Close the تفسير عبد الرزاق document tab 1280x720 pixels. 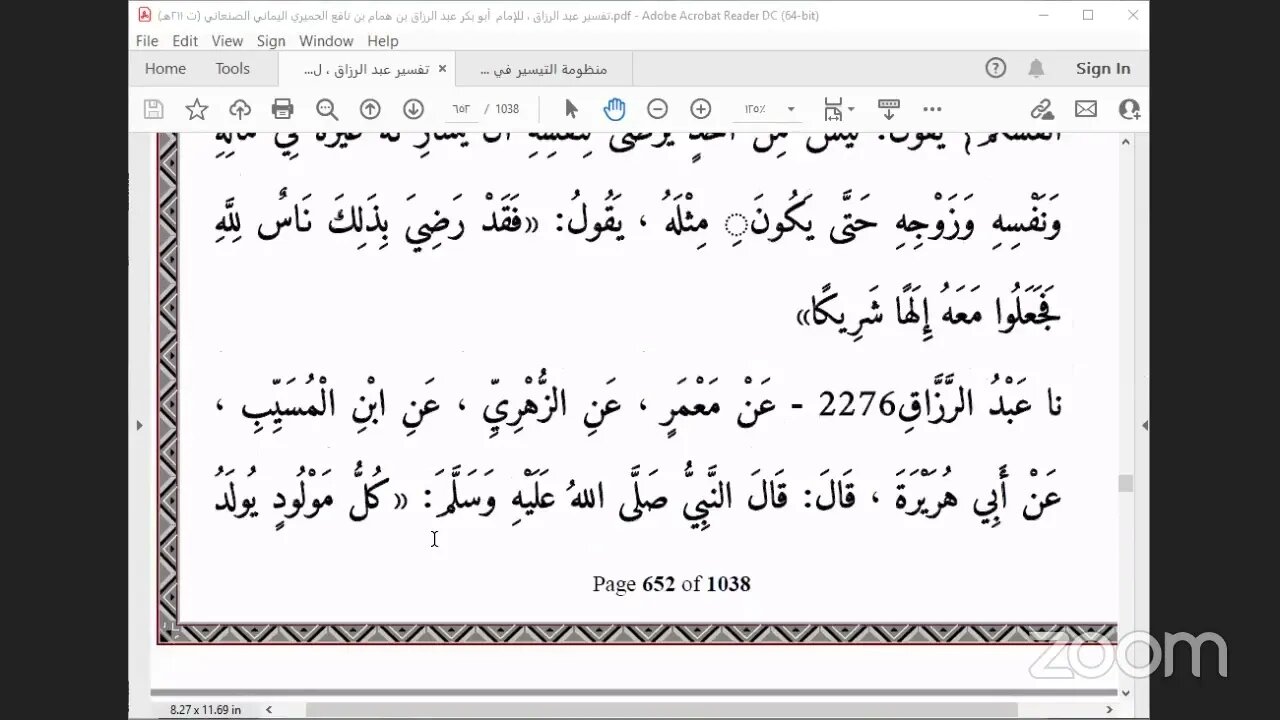(442, 69)
